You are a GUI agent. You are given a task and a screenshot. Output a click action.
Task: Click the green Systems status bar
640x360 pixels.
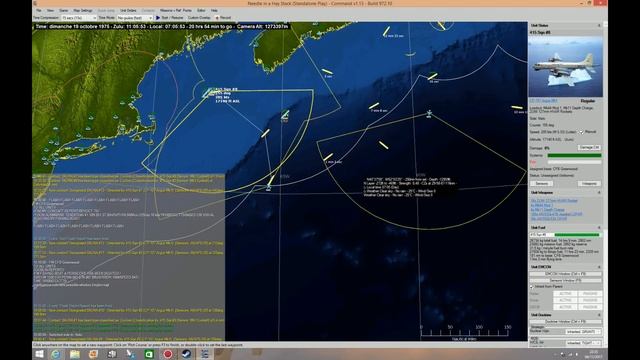click(x=574, y=156)
